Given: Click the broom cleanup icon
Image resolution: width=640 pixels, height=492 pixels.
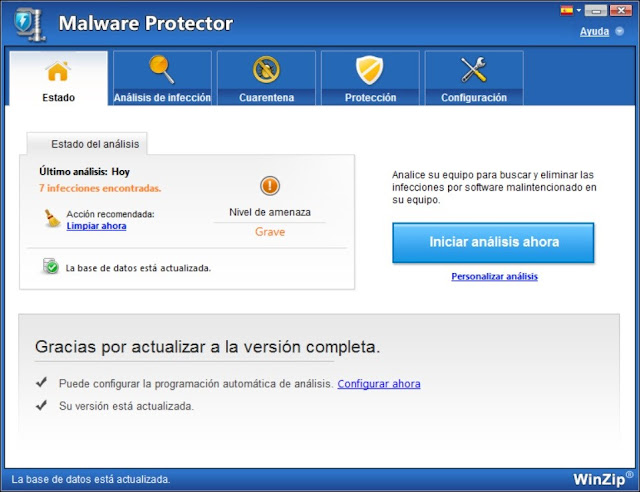Looking at the screenshot, I should click(x=52, y=218).
